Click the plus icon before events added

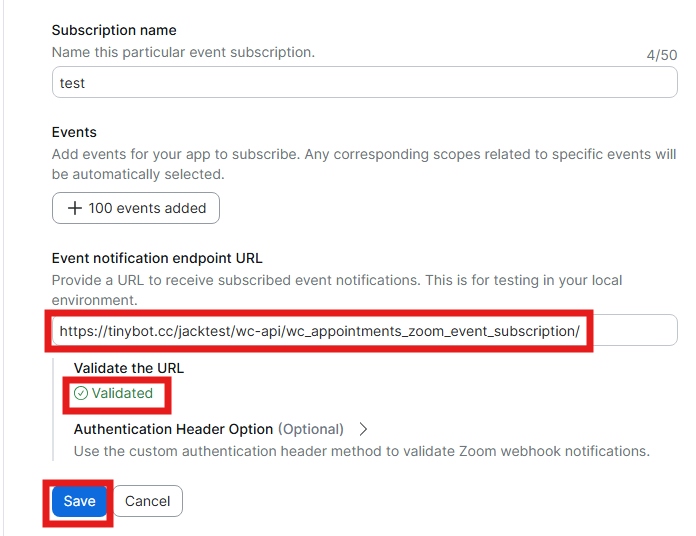click(75, 208)
